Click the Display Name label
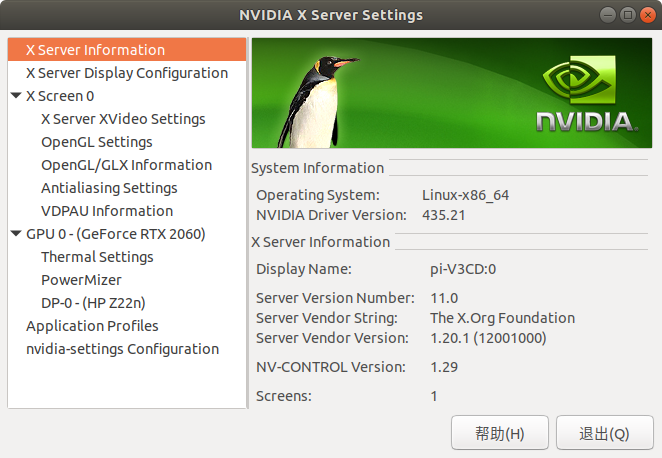The image size is (662, 458). [x=304, y=269]
